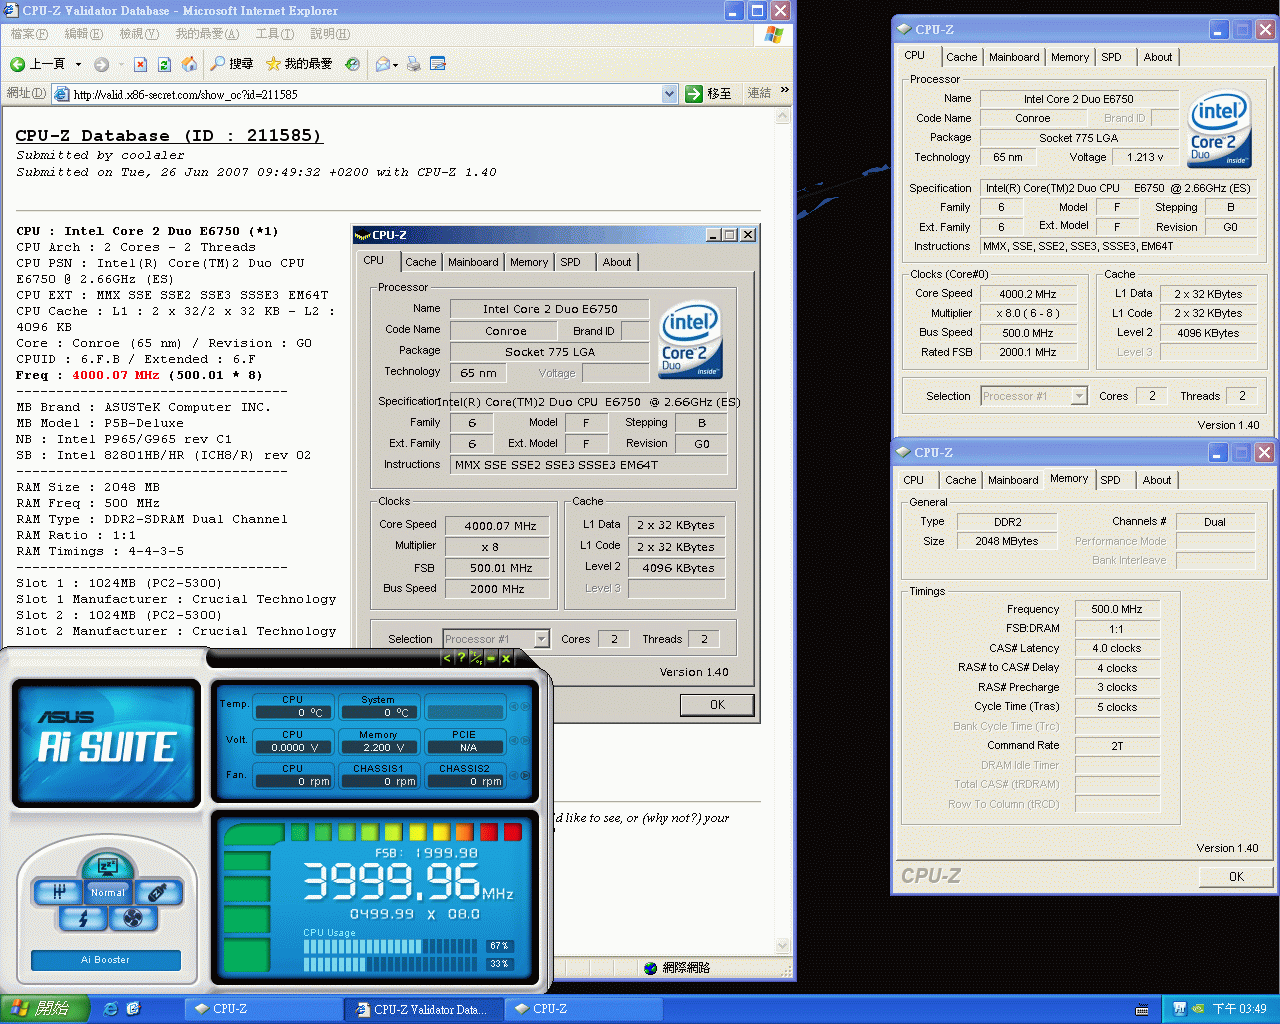Viewport: 1280px width, 1024px height.
Task: Open the Mail icon dropdown arrow
Action: [396, 65]
